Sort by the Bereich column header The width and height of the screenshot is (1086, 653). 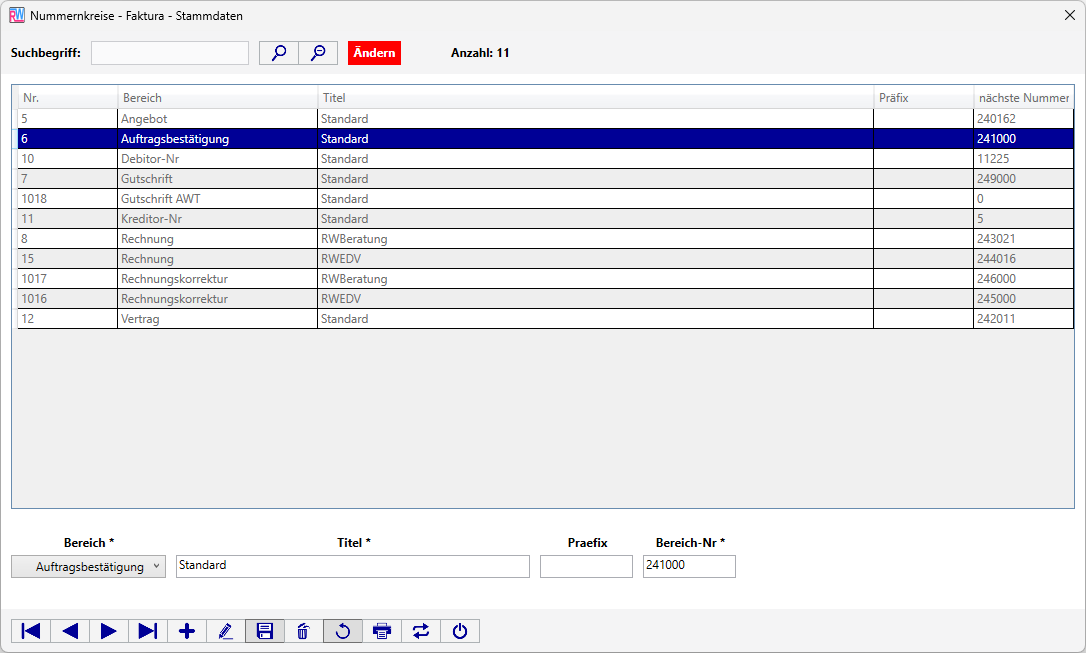(217, 98)
